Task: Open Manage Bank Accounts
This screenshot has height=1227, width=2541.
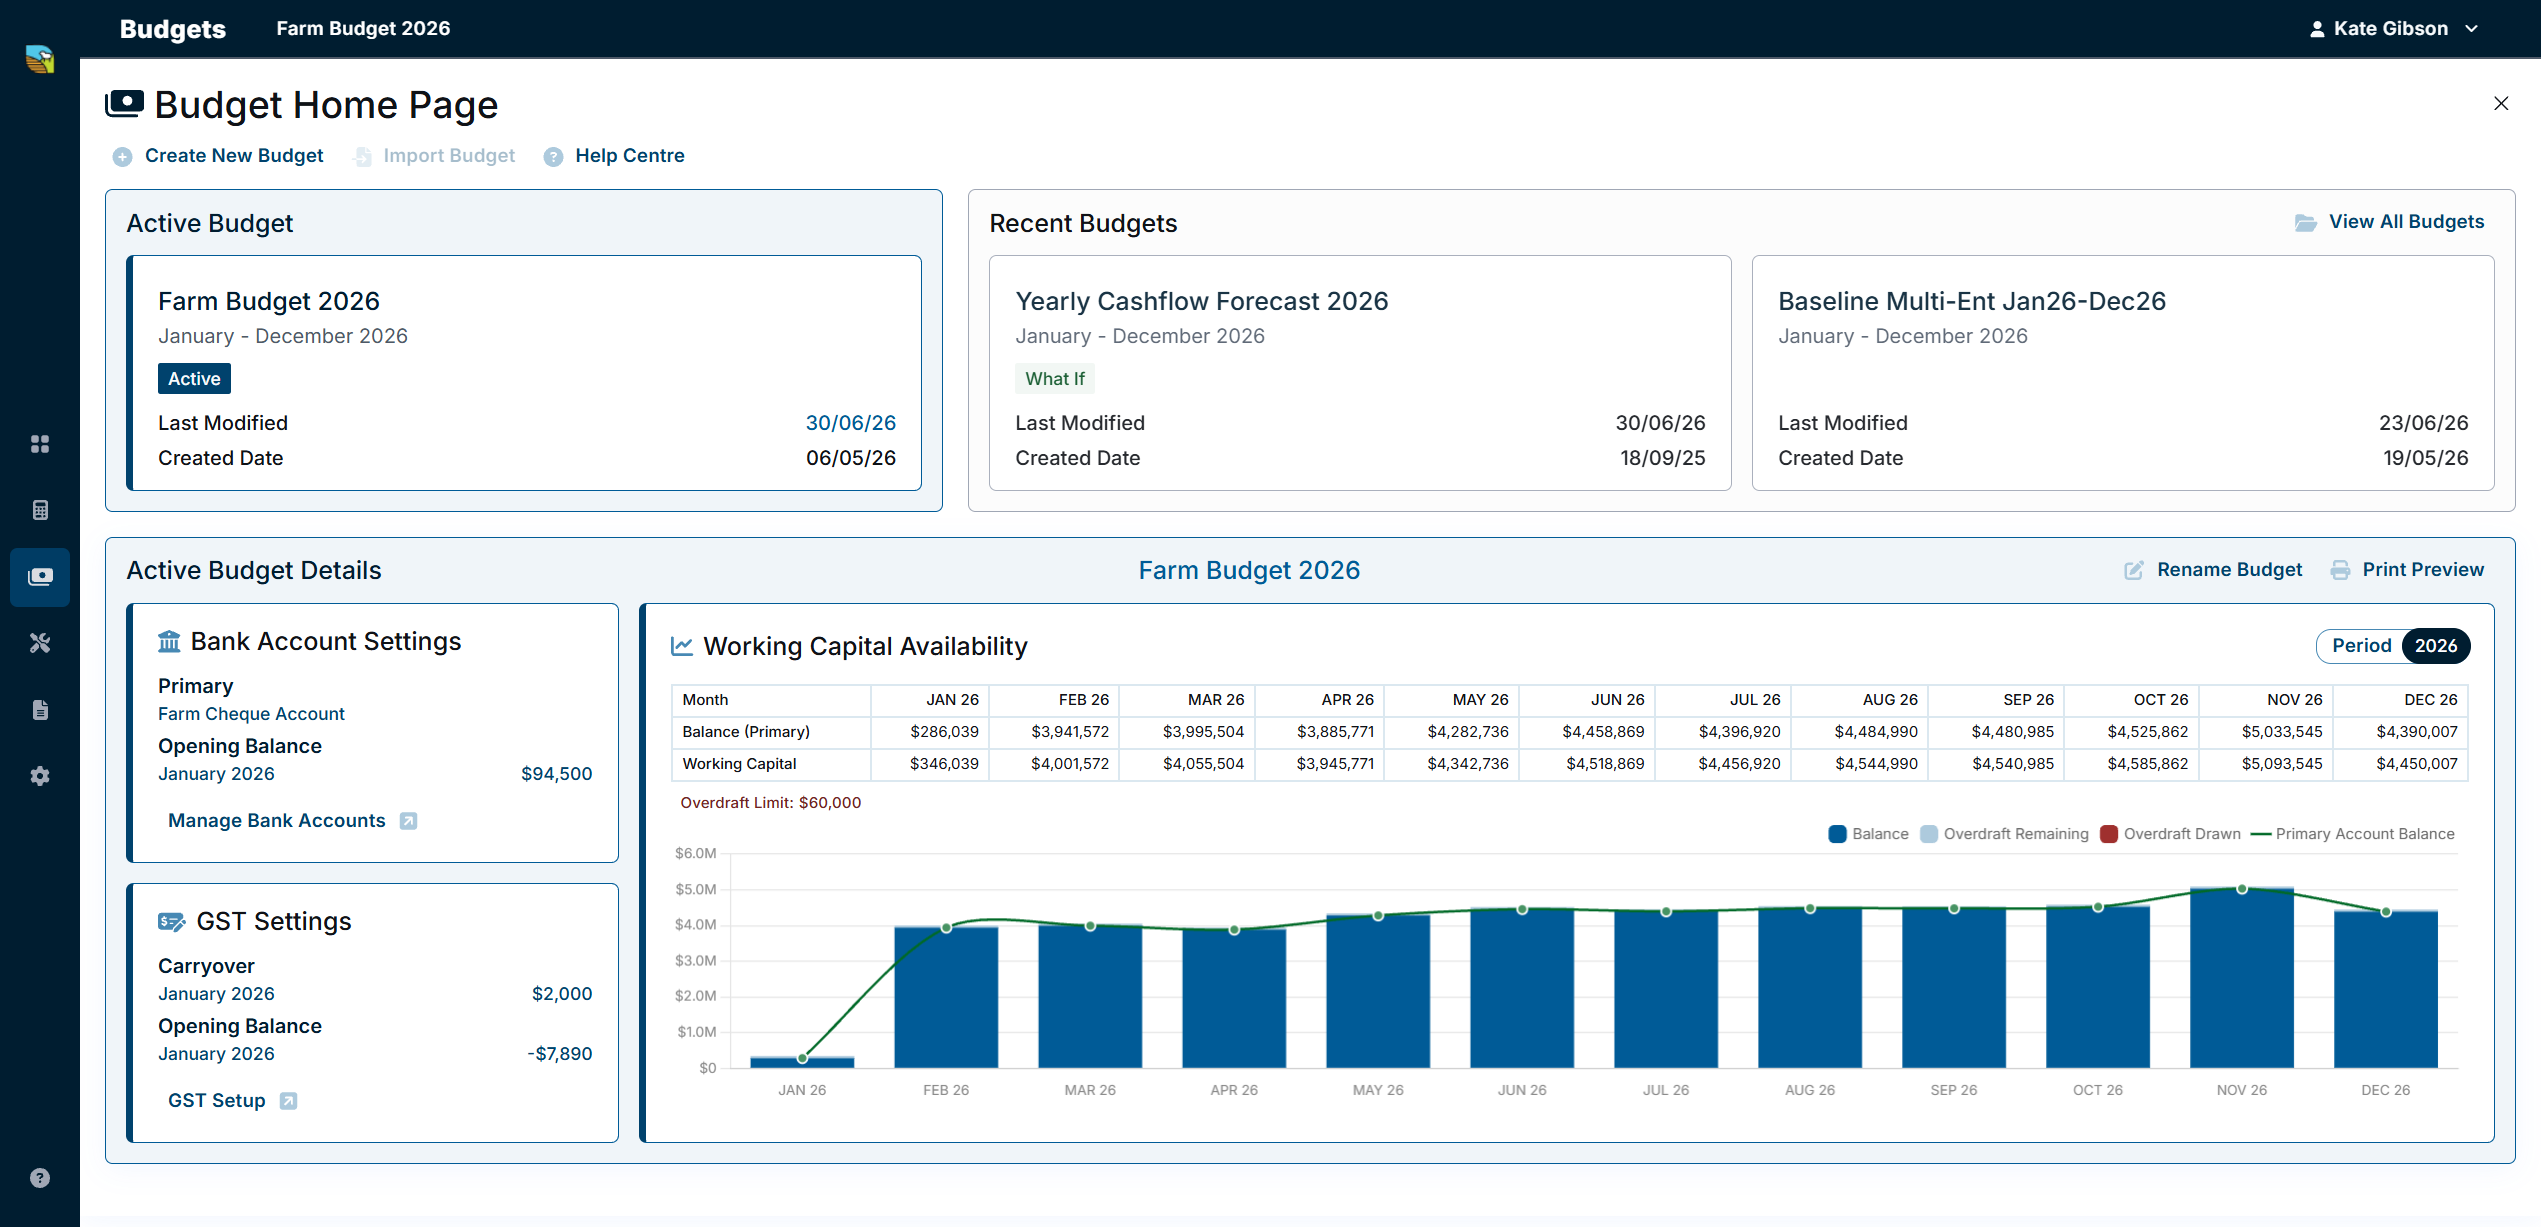Action: click(x=277, y=821)
